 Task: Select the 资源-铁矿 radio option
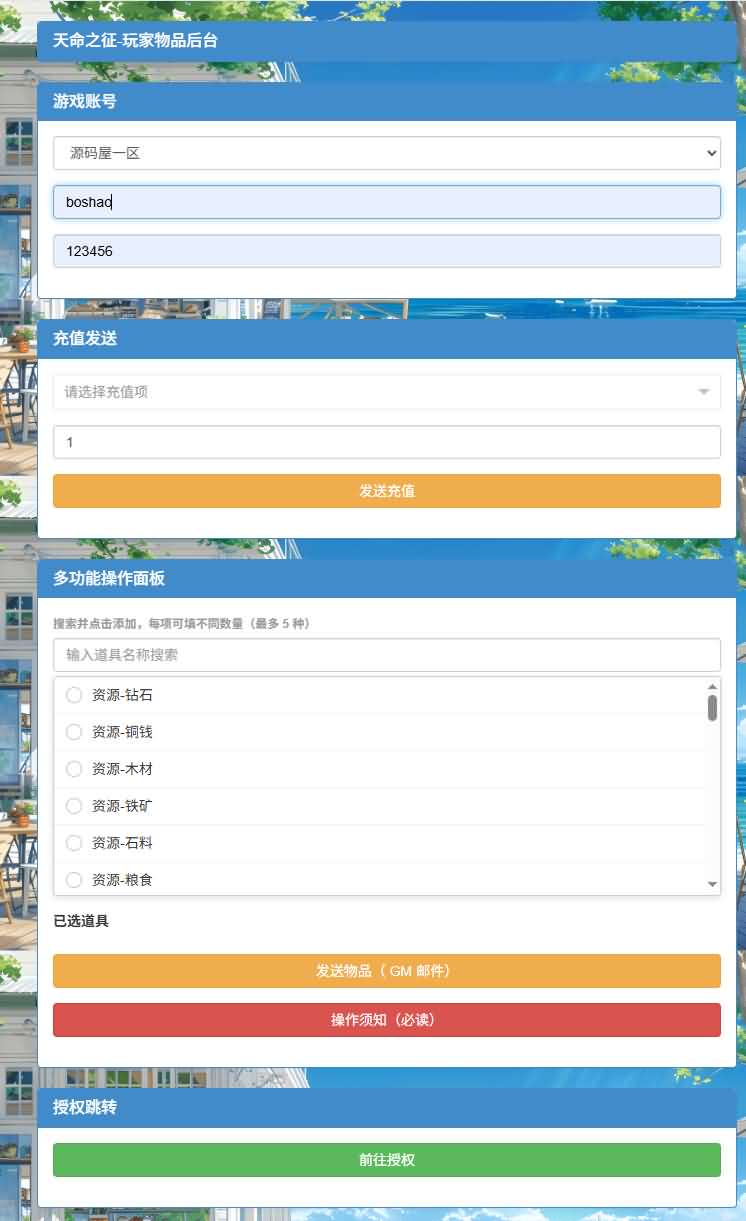tap(74, 806)
